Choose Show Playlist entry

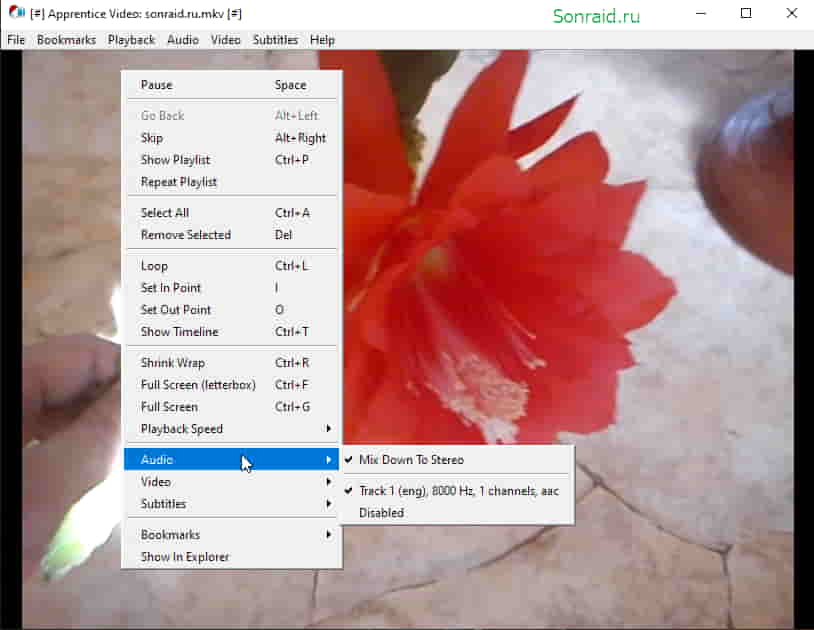232,160
